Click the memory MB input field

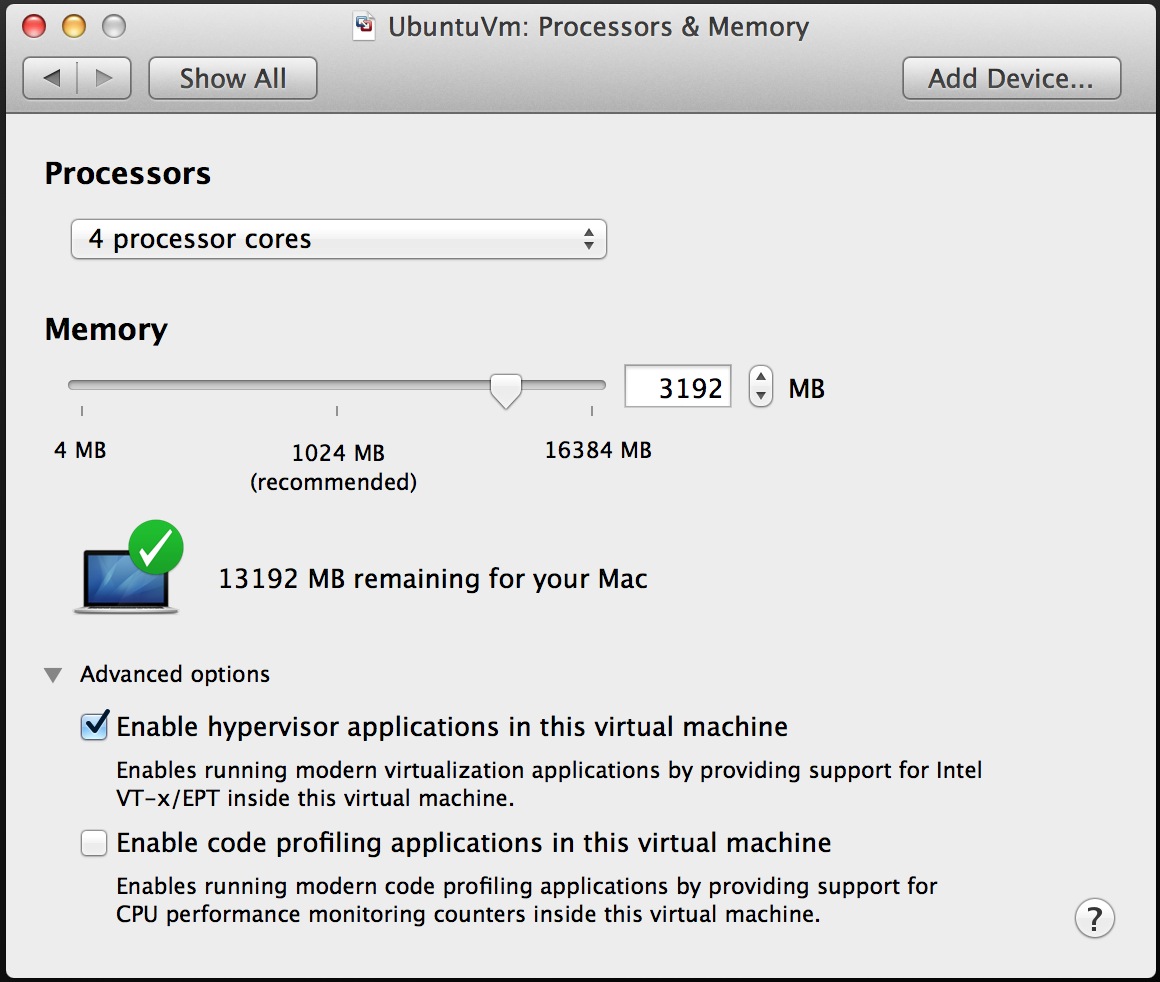pos(678,387)
